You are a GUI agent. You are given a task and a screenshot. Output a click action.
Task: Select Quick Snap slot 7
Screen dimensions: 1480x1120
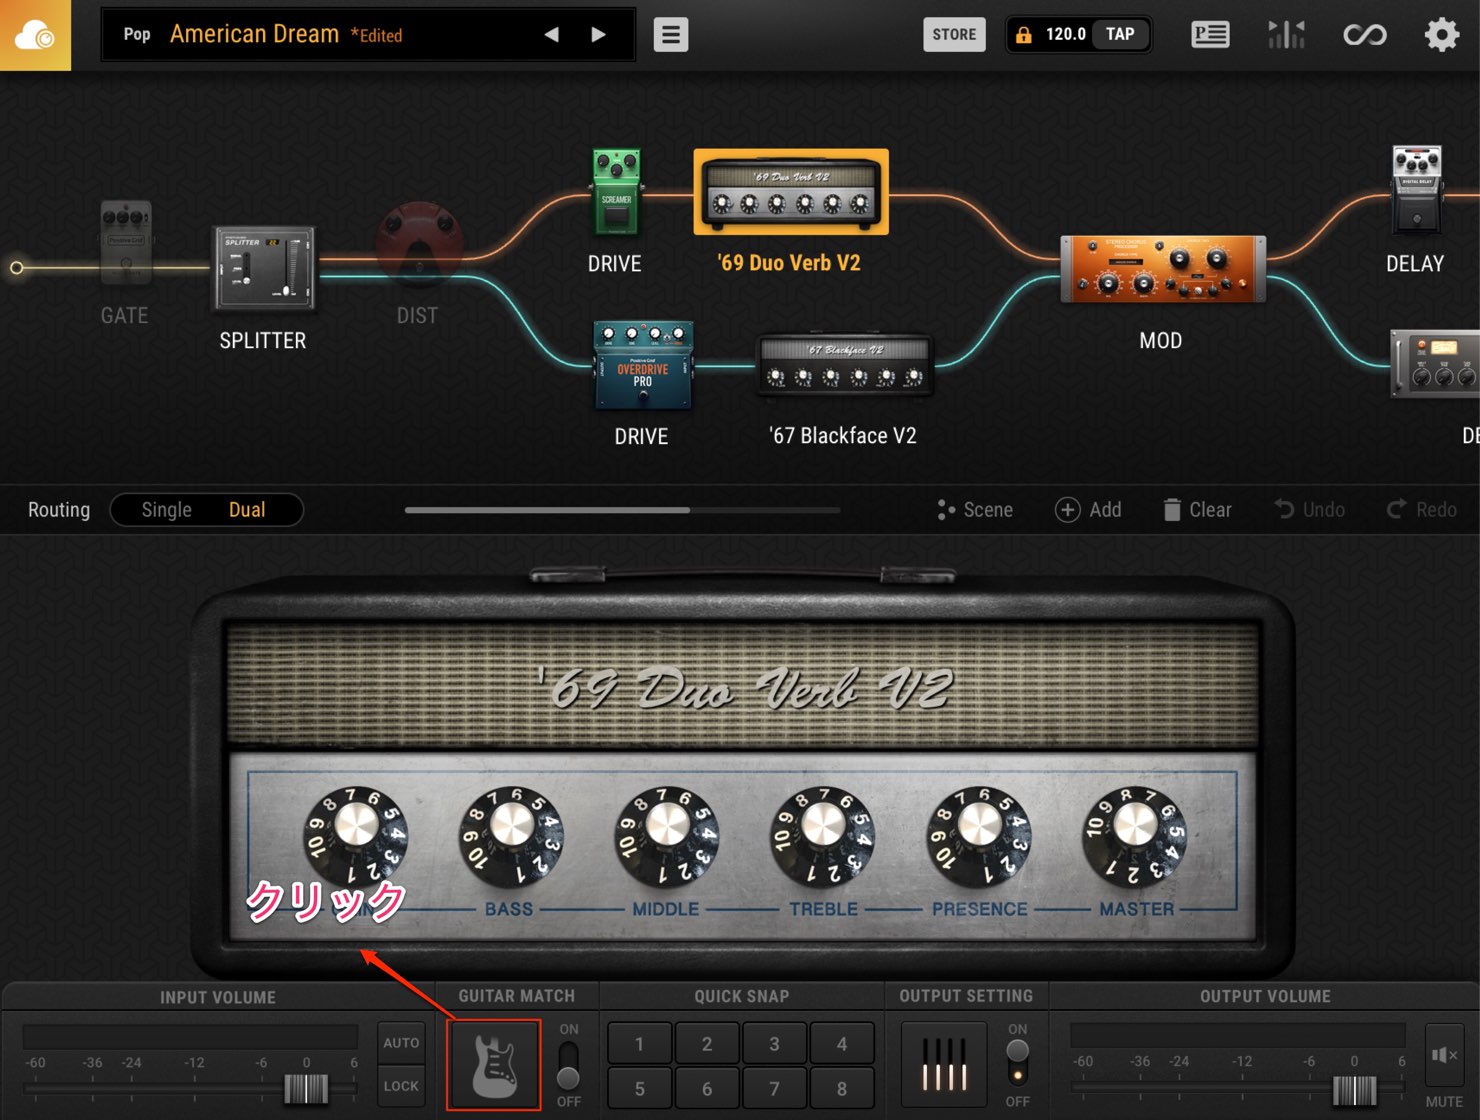click(x=774, y=1088)
